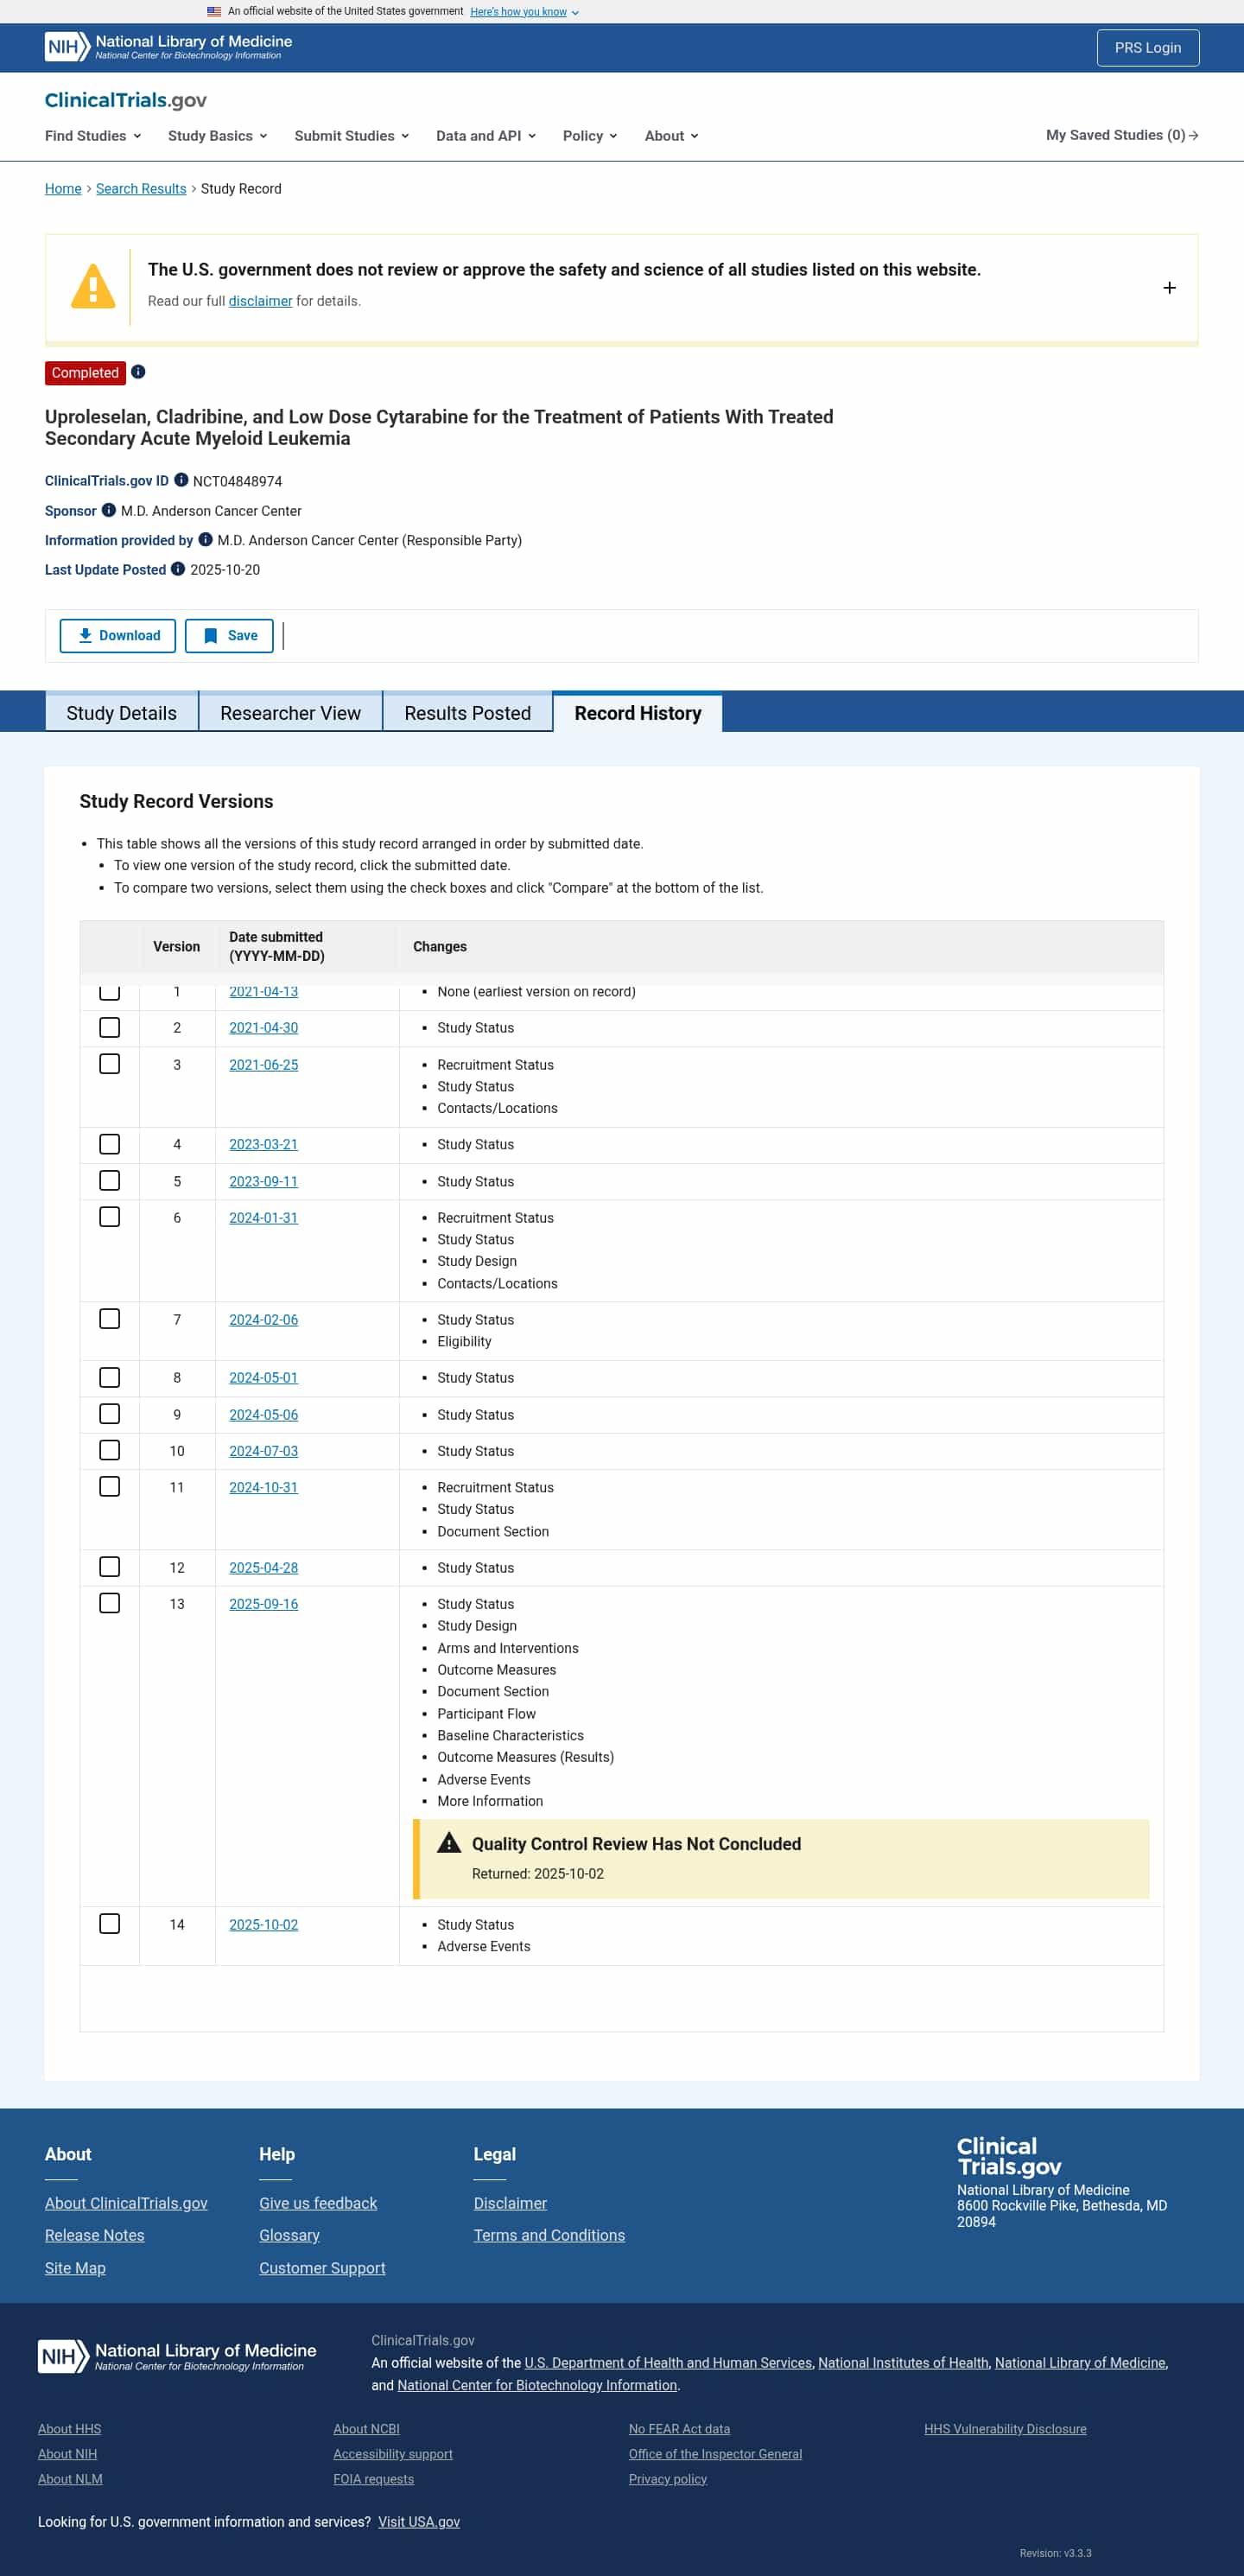Click info icon next to Sponsor label

[109, 510]
